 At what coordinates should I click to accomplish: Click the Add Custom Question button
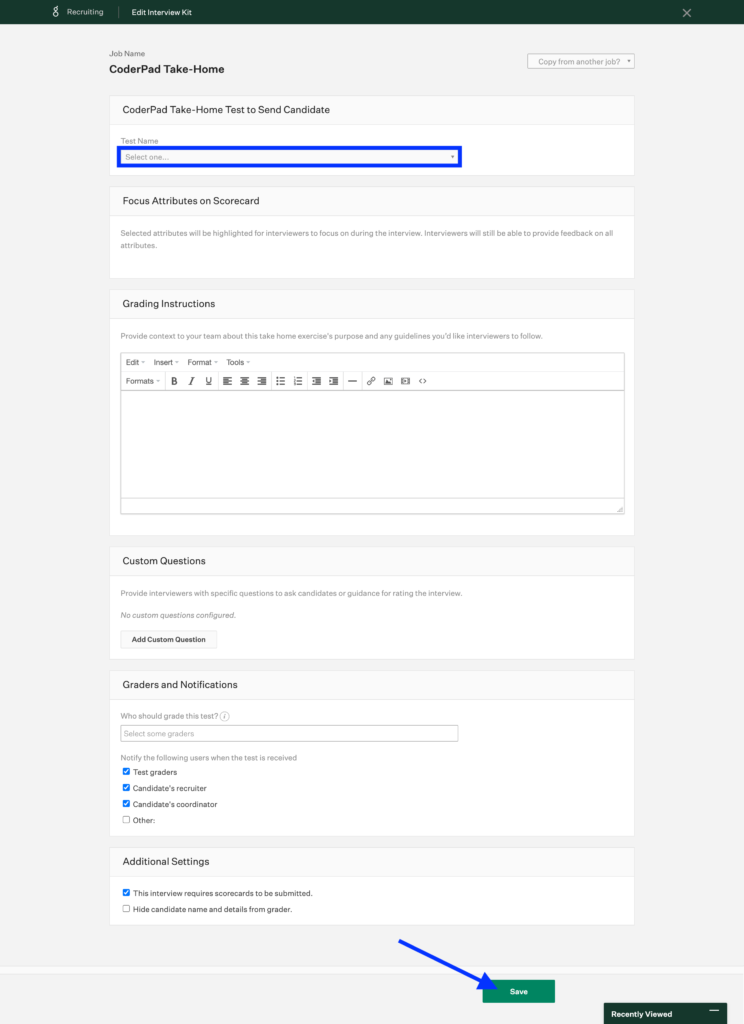[168, 639]
